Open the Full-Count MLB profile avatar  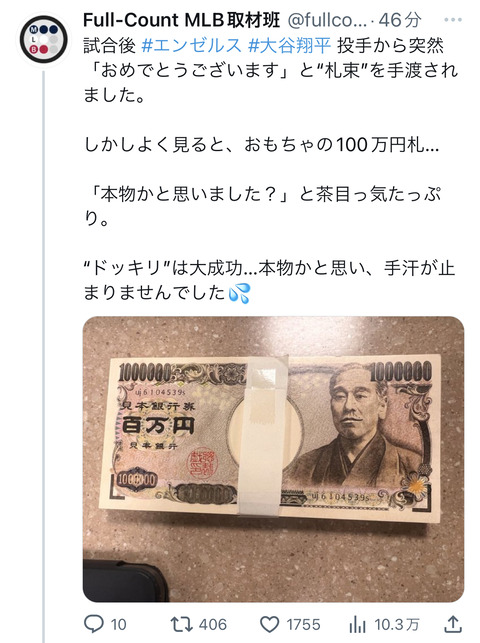[43, 39]
